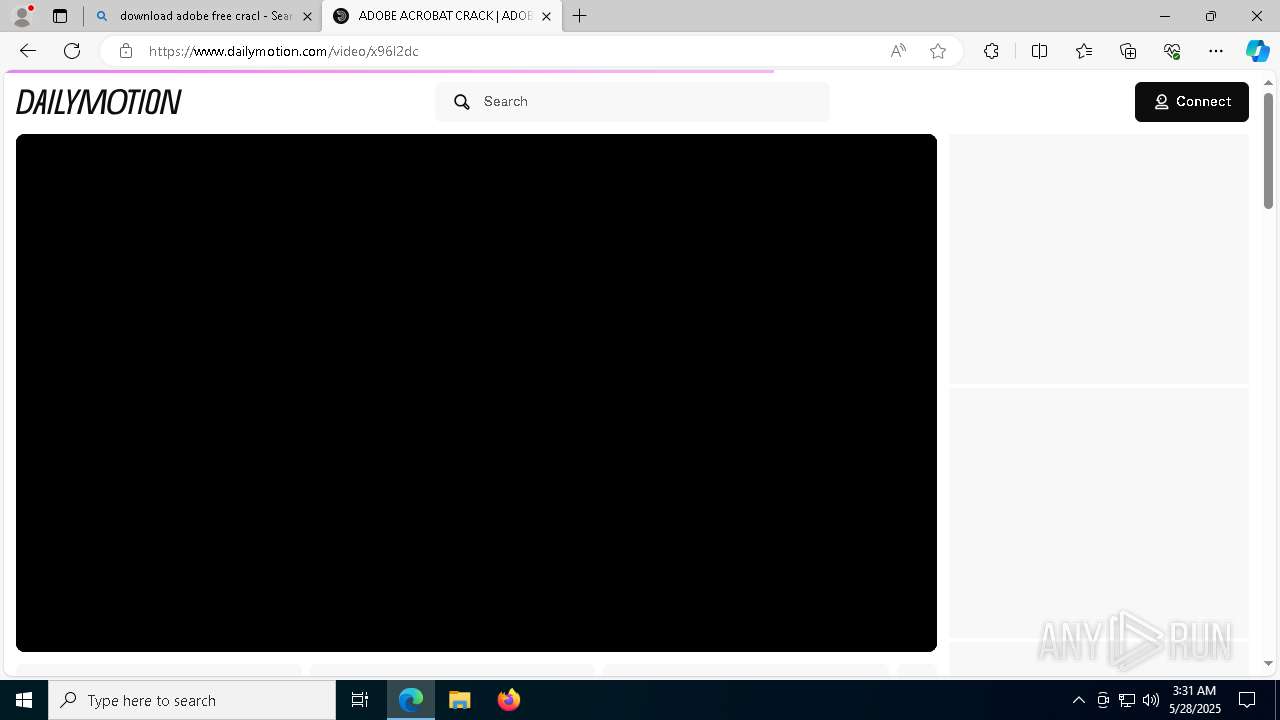This screenshot has width=1280, height=720.
Task: Open Copilot sidebar icon
Action: tap(1257, 51)
